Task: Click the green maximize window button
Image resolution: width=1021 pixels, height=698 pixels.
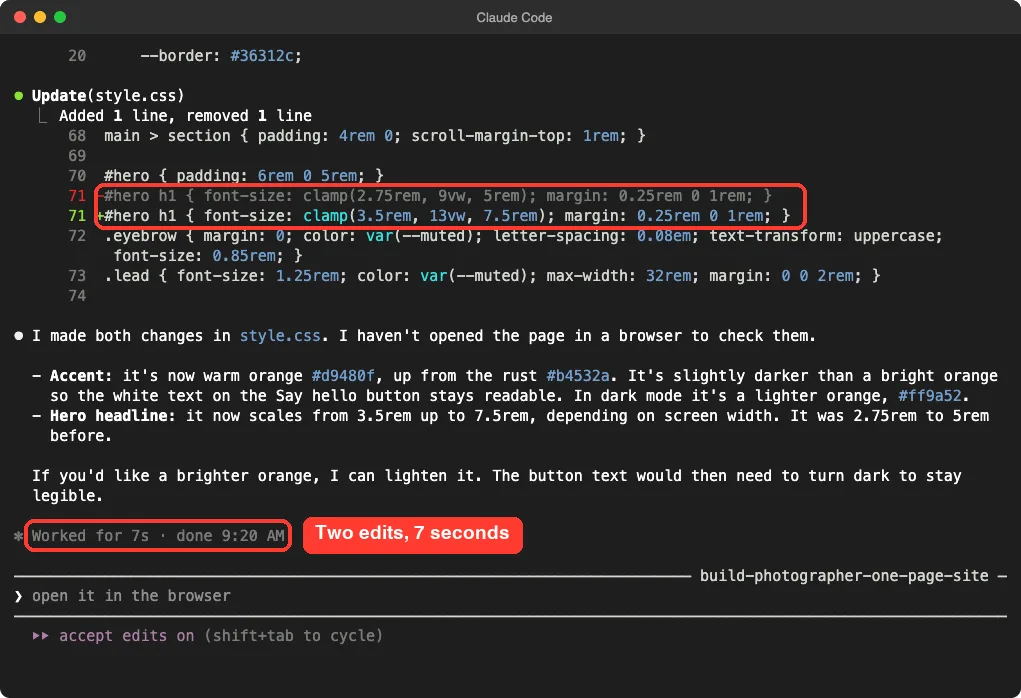Action: 60,17
